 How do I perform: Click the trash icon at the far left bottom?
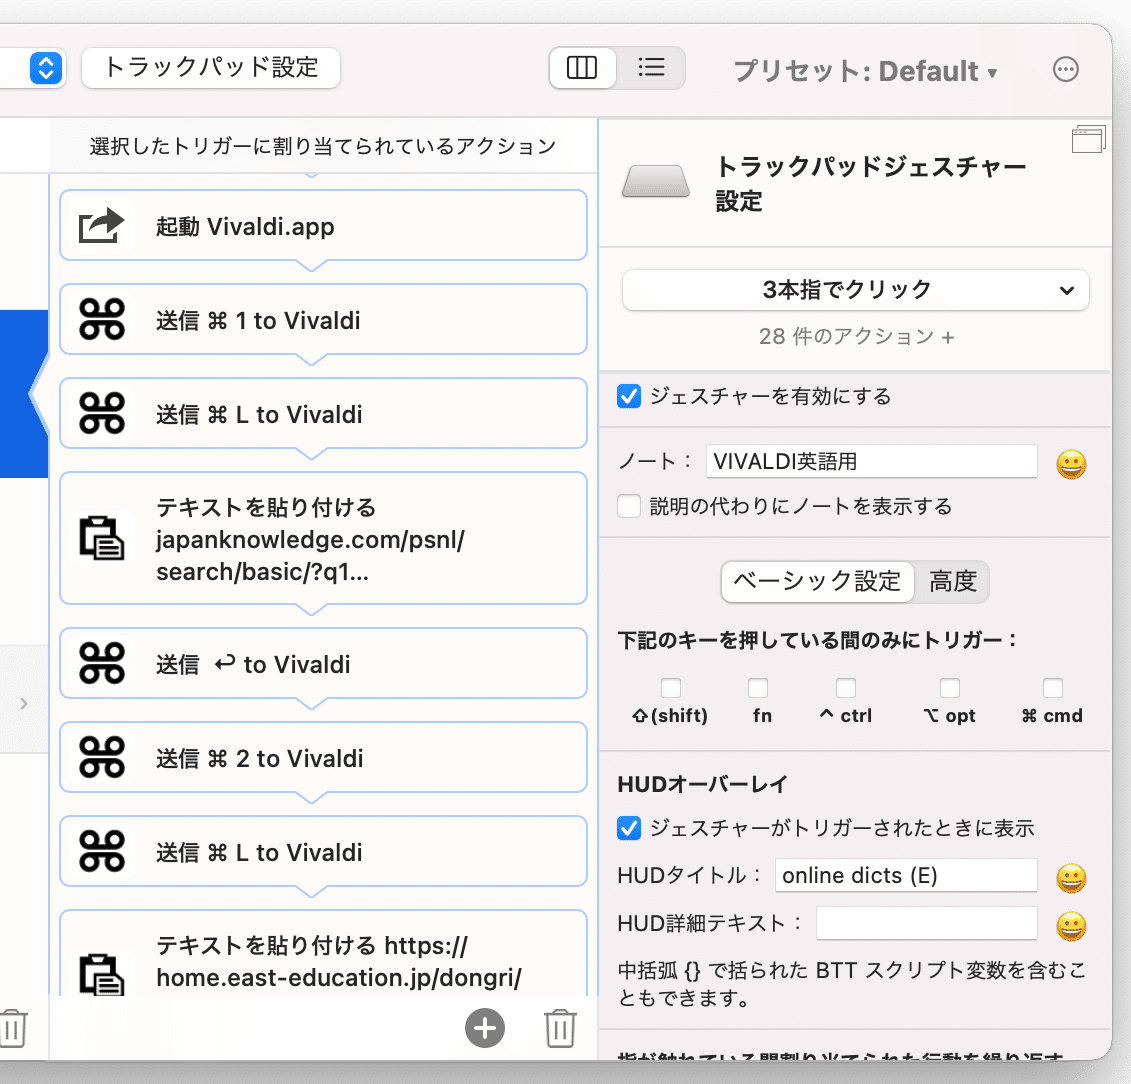(13, 1028)
